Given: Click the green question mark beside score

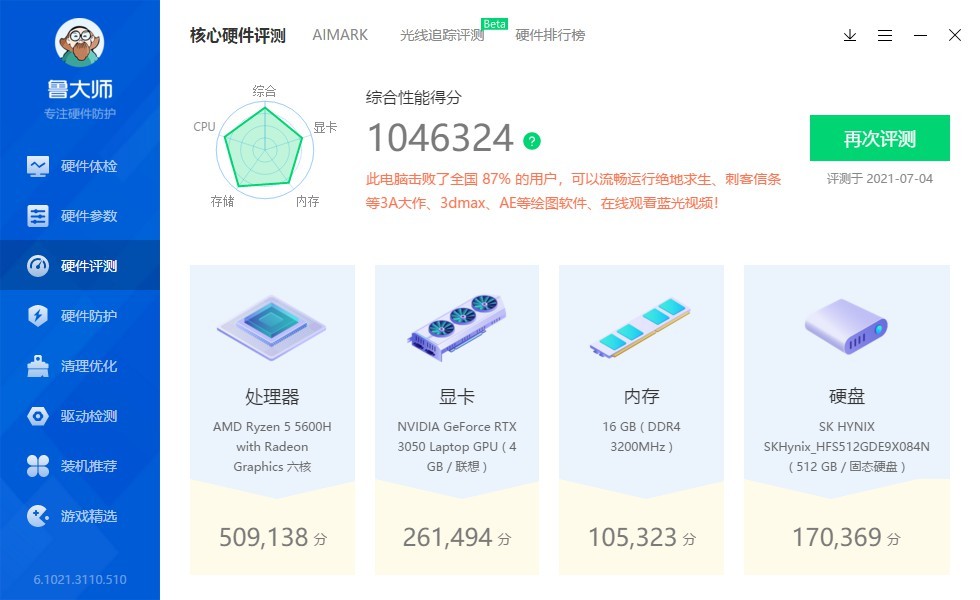Looking at the screenshot, I should pos(532,141).
